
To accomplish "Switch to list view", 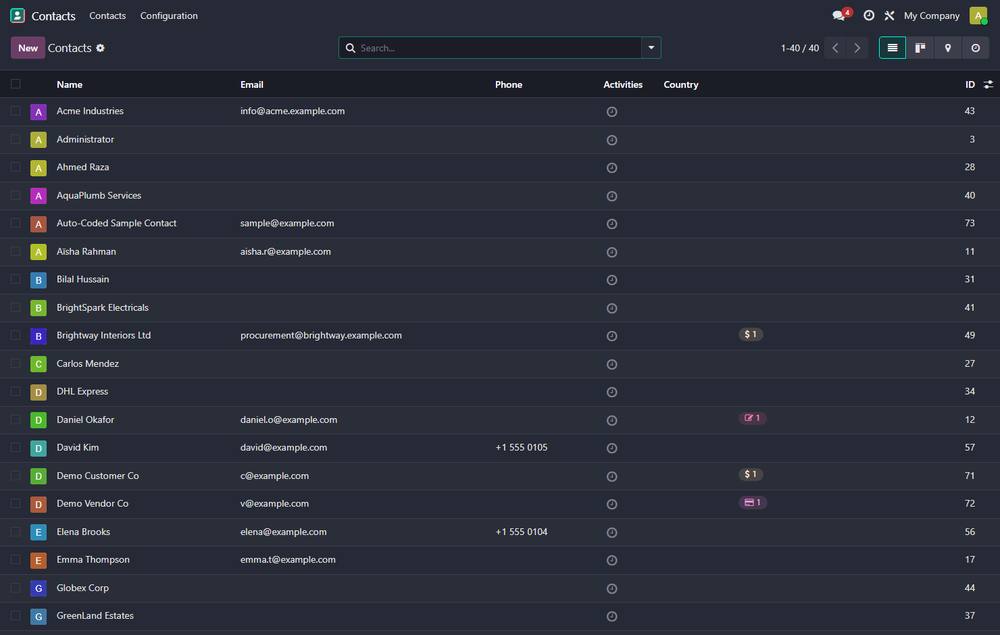I will [892, 48].
